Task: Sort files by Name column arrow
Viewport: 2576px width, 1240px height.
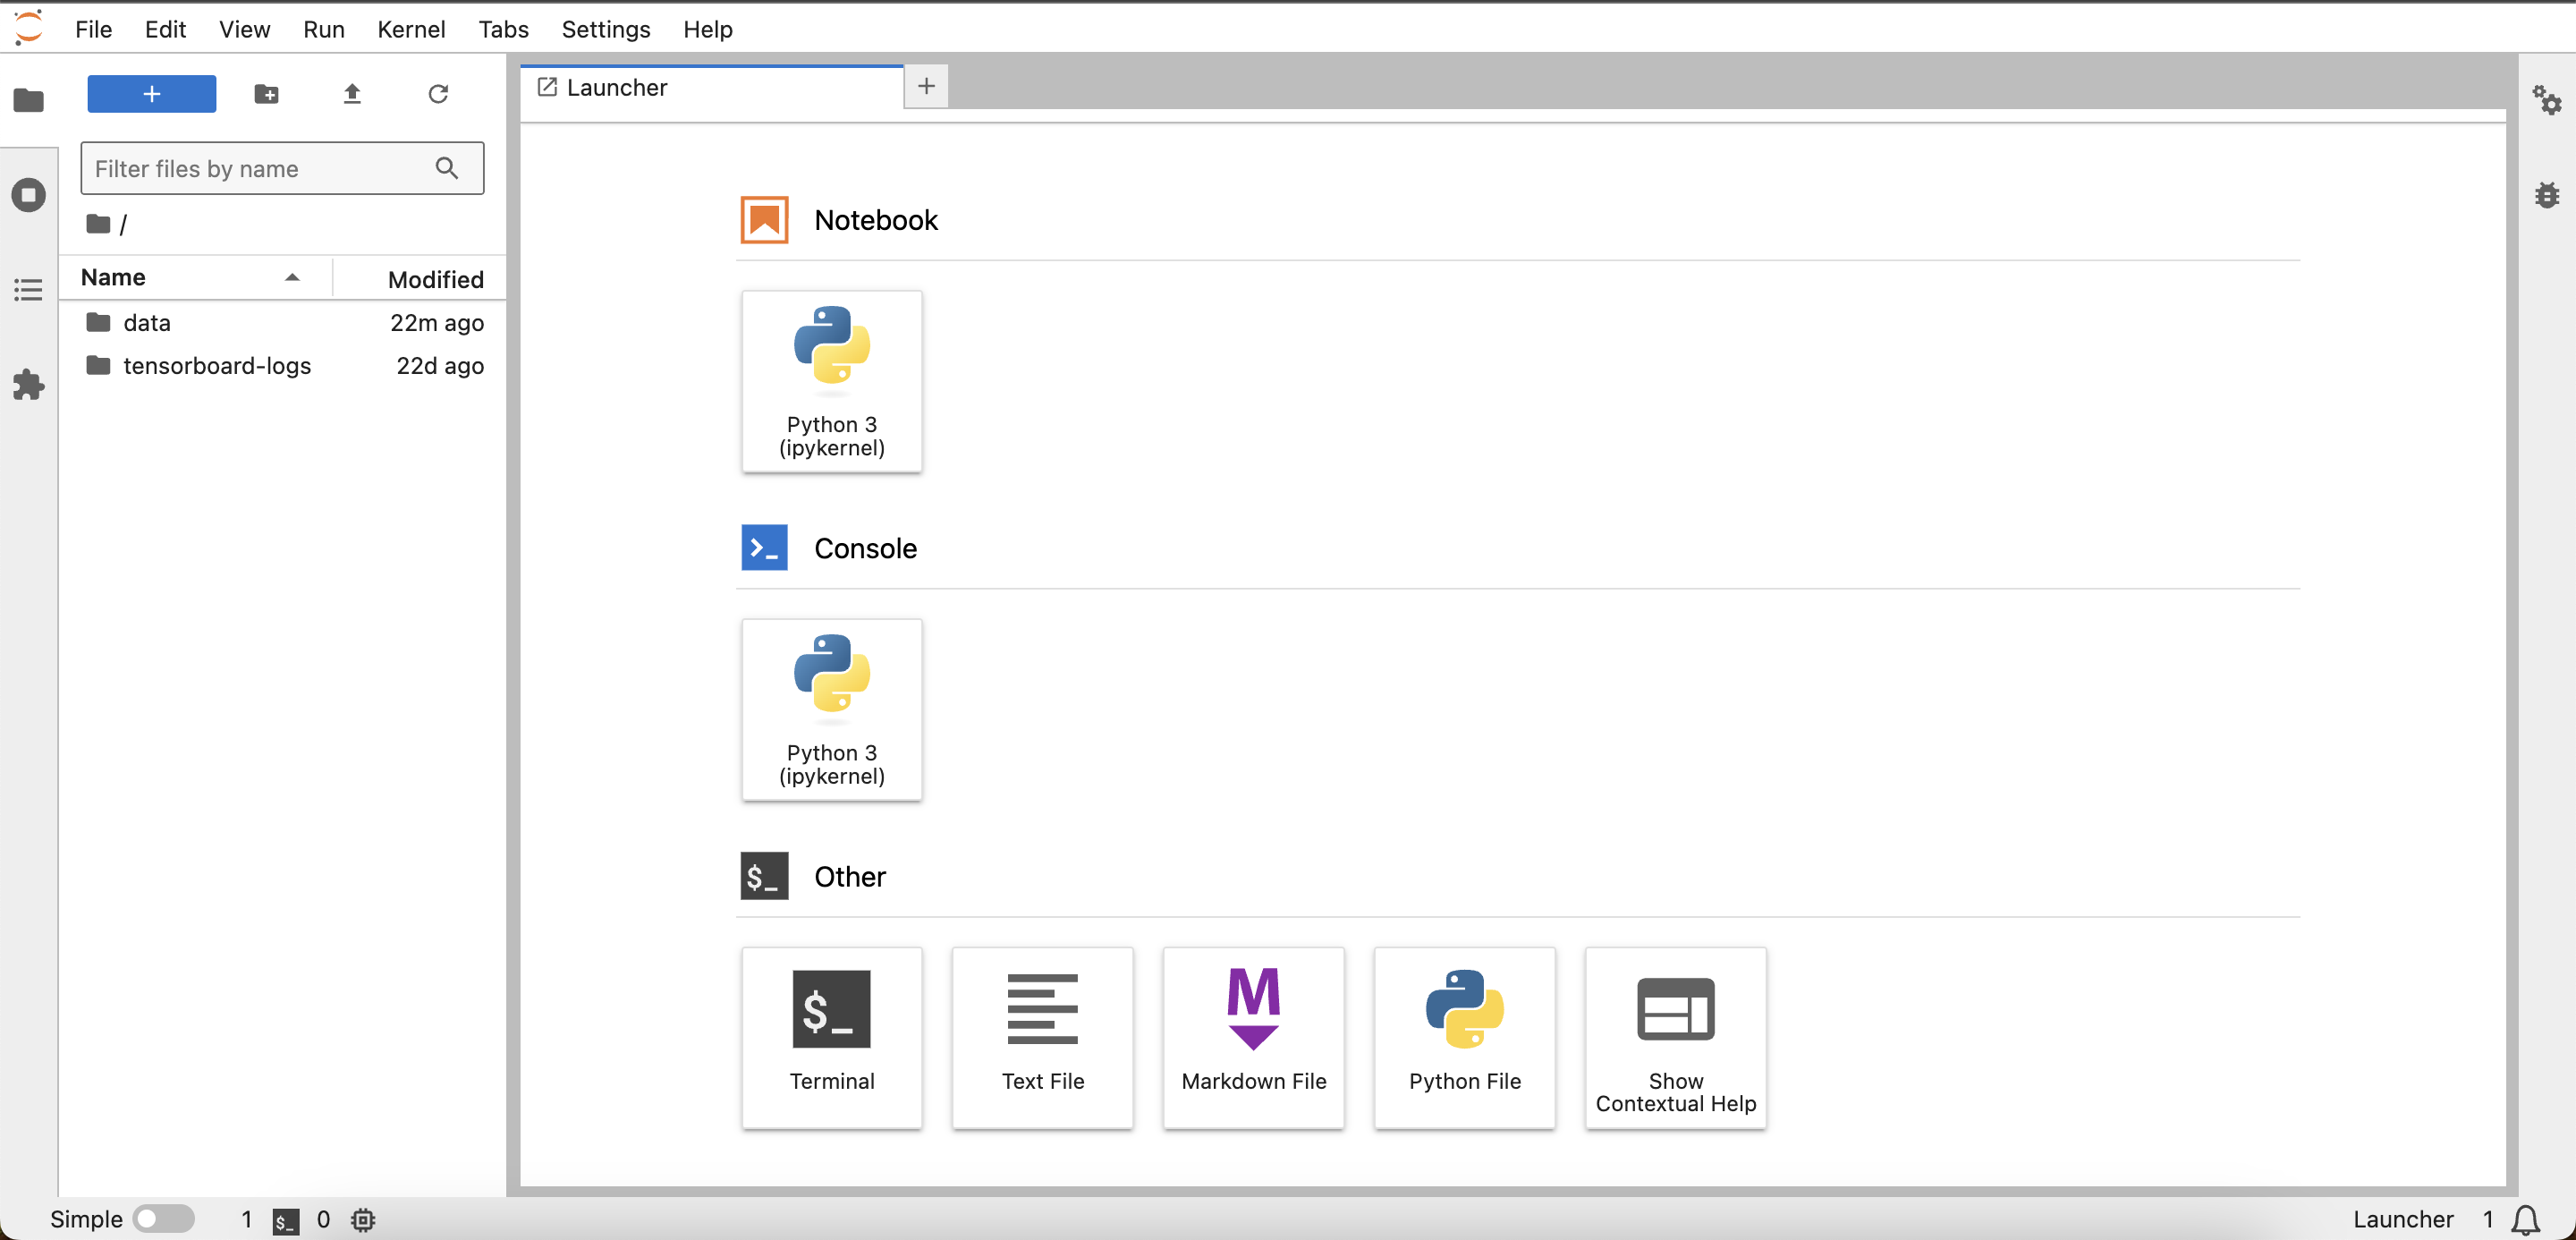Action: (x=292, y=278)
